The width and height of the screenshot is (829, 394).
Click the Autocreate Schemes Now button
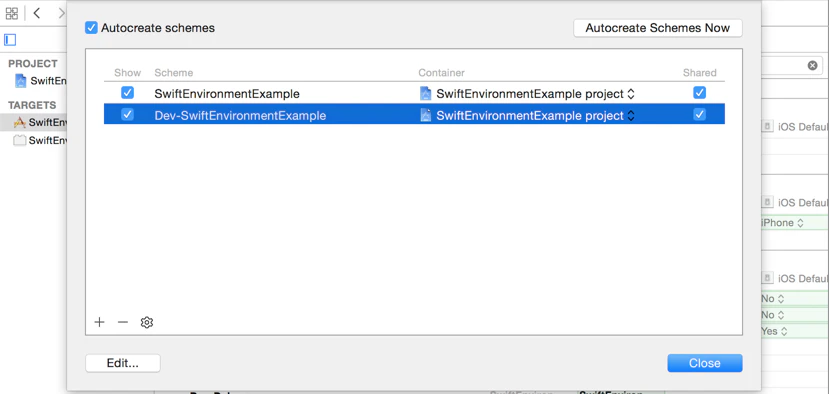[x=658, y=29]
